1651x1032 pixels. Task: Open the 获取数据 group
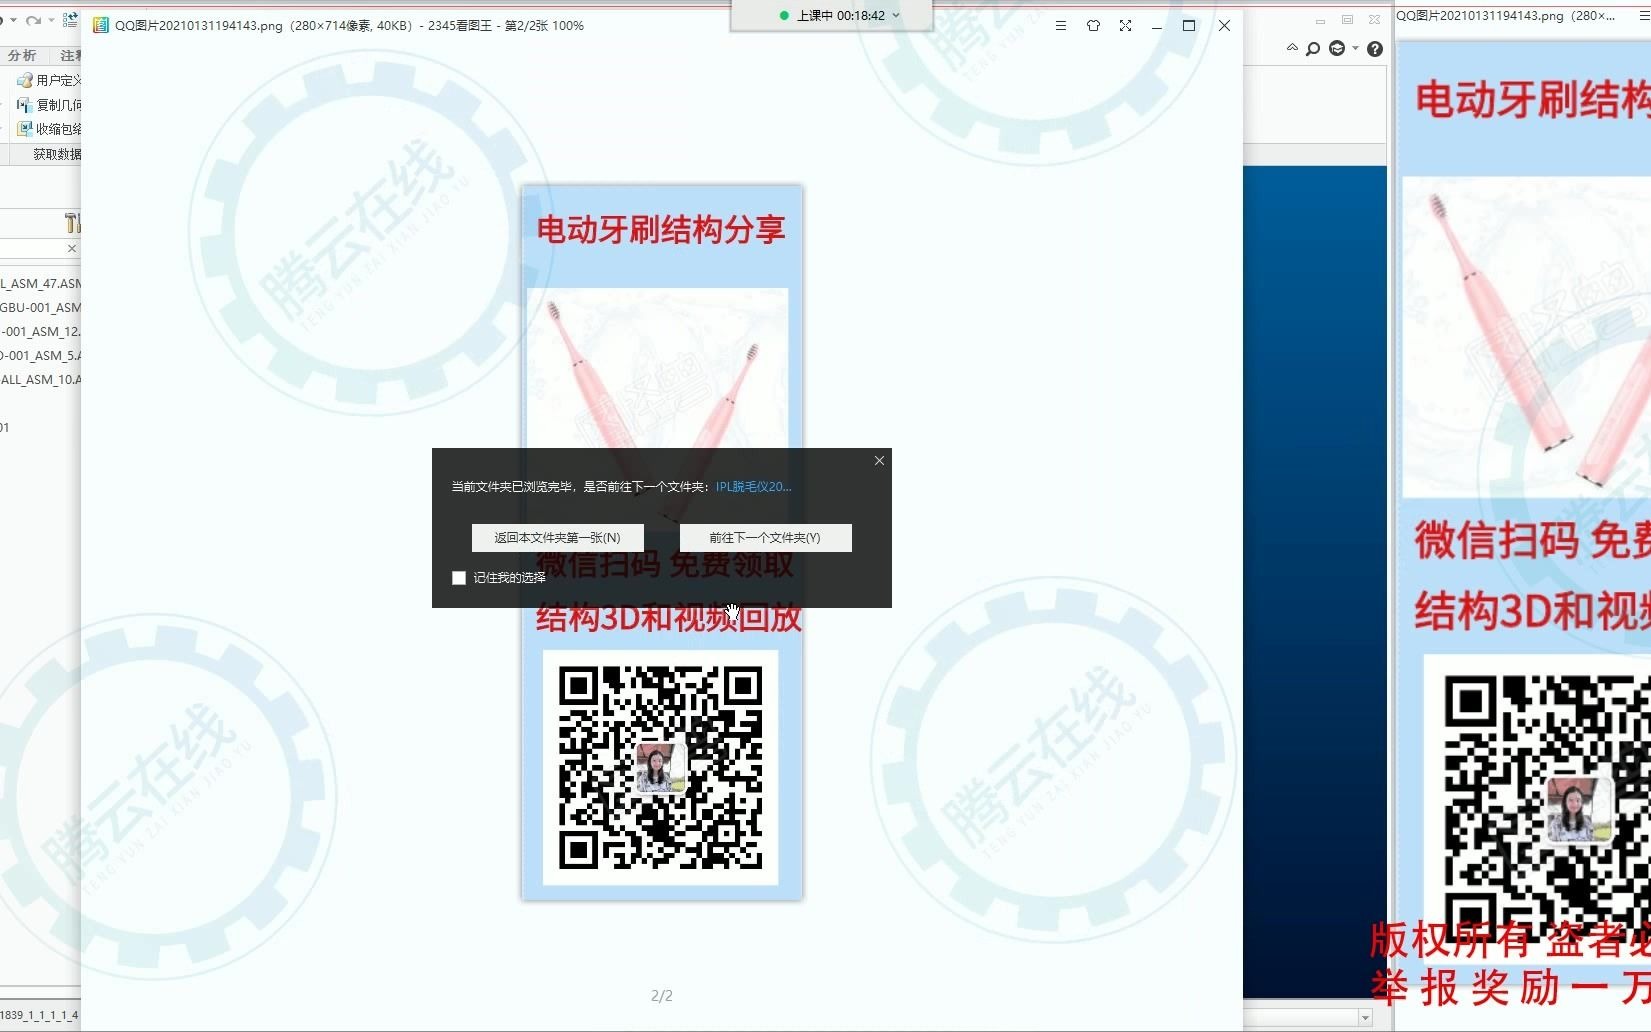pyautogui.click(x=56, y=154)
